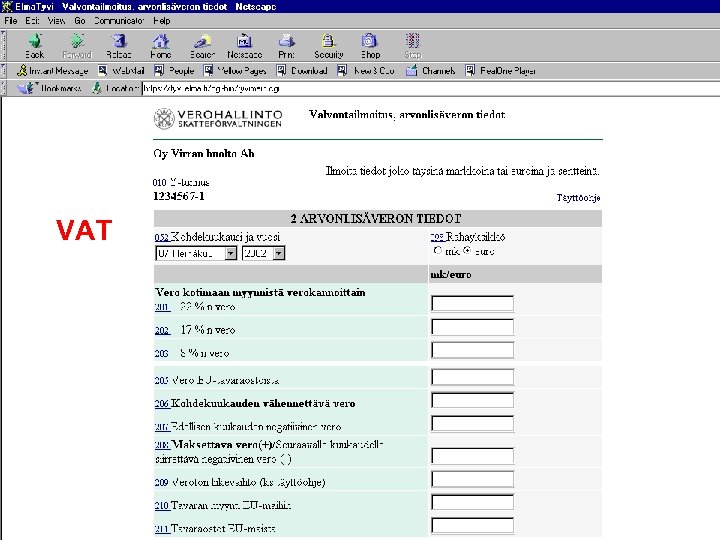Open the year dropdown showing 2002
This screenshot has height=540, width=720.
[264, 253]
